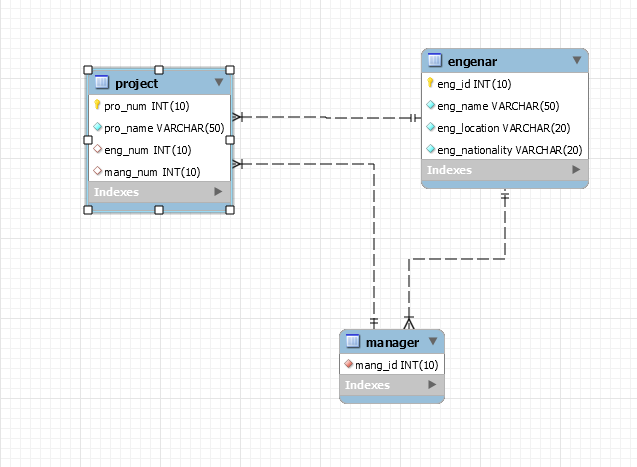637x467 pixels.
Task: Click the manager table icon
Action: [352, 342]
